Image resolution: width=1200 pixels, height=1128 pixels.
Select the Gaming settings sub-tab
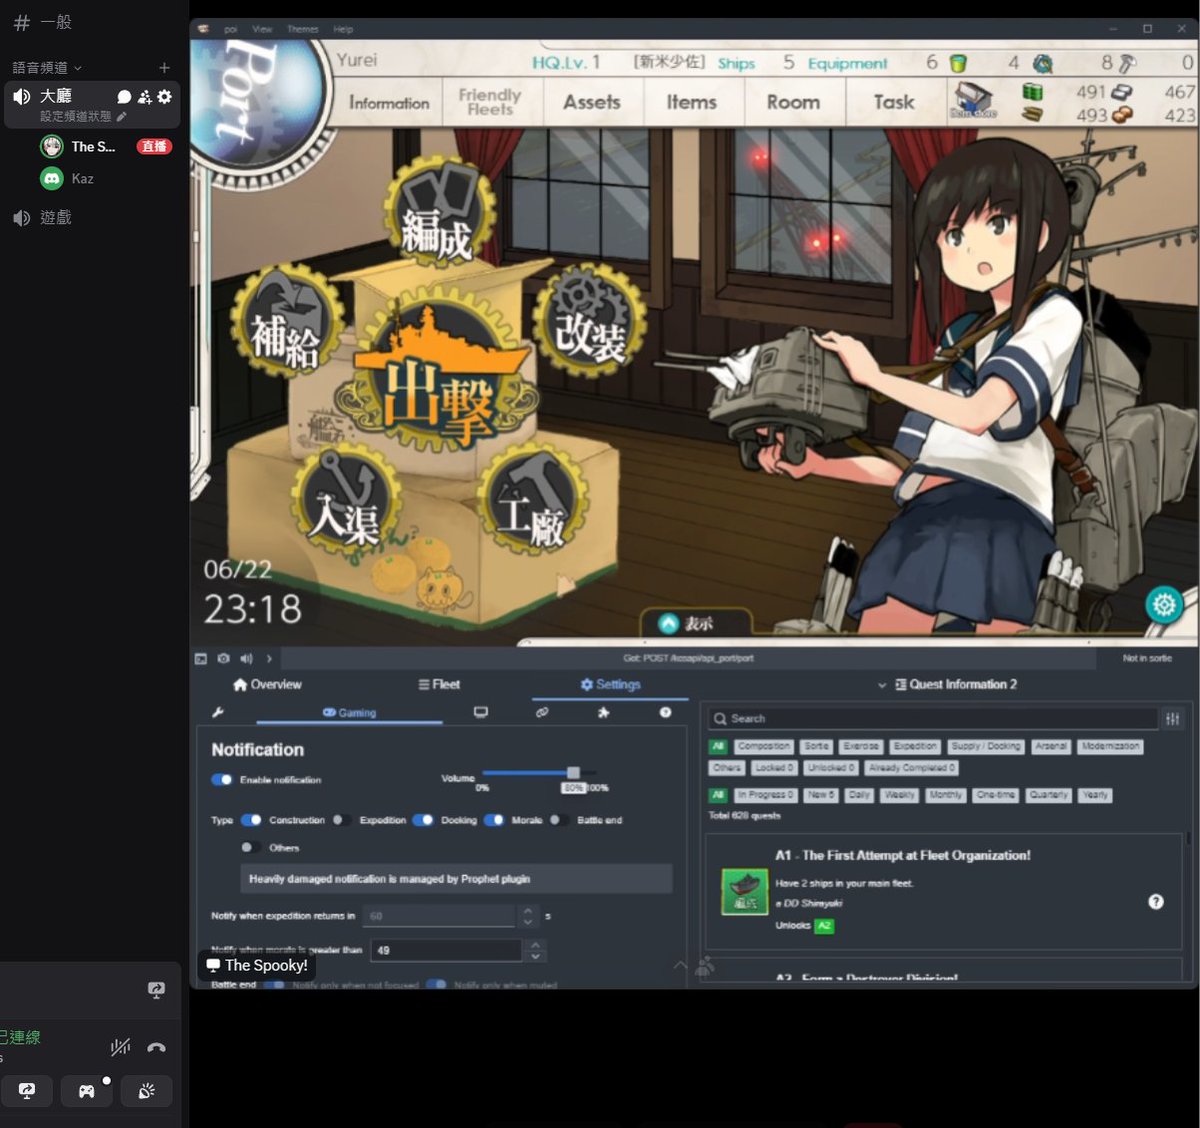click(350, 712)
